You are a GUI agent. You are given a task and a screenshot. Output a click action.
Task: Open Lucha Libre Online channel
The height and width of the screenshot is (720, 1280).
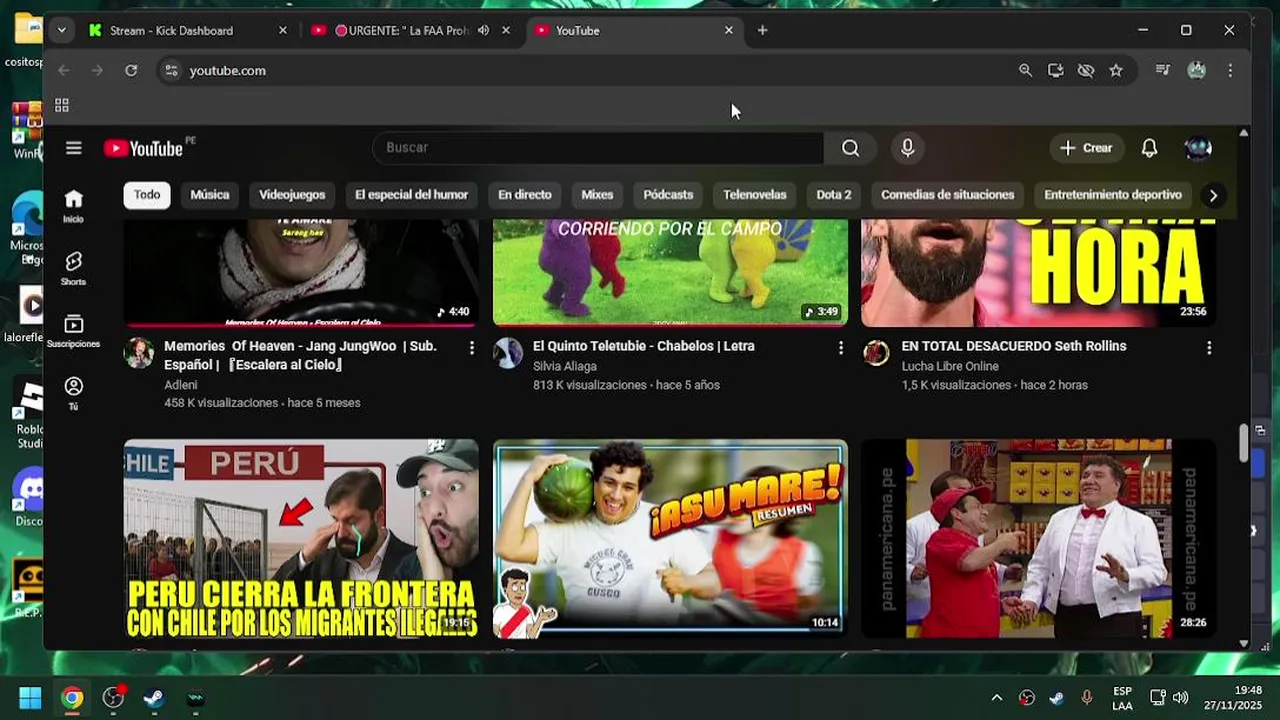click(x=950, y=366)
